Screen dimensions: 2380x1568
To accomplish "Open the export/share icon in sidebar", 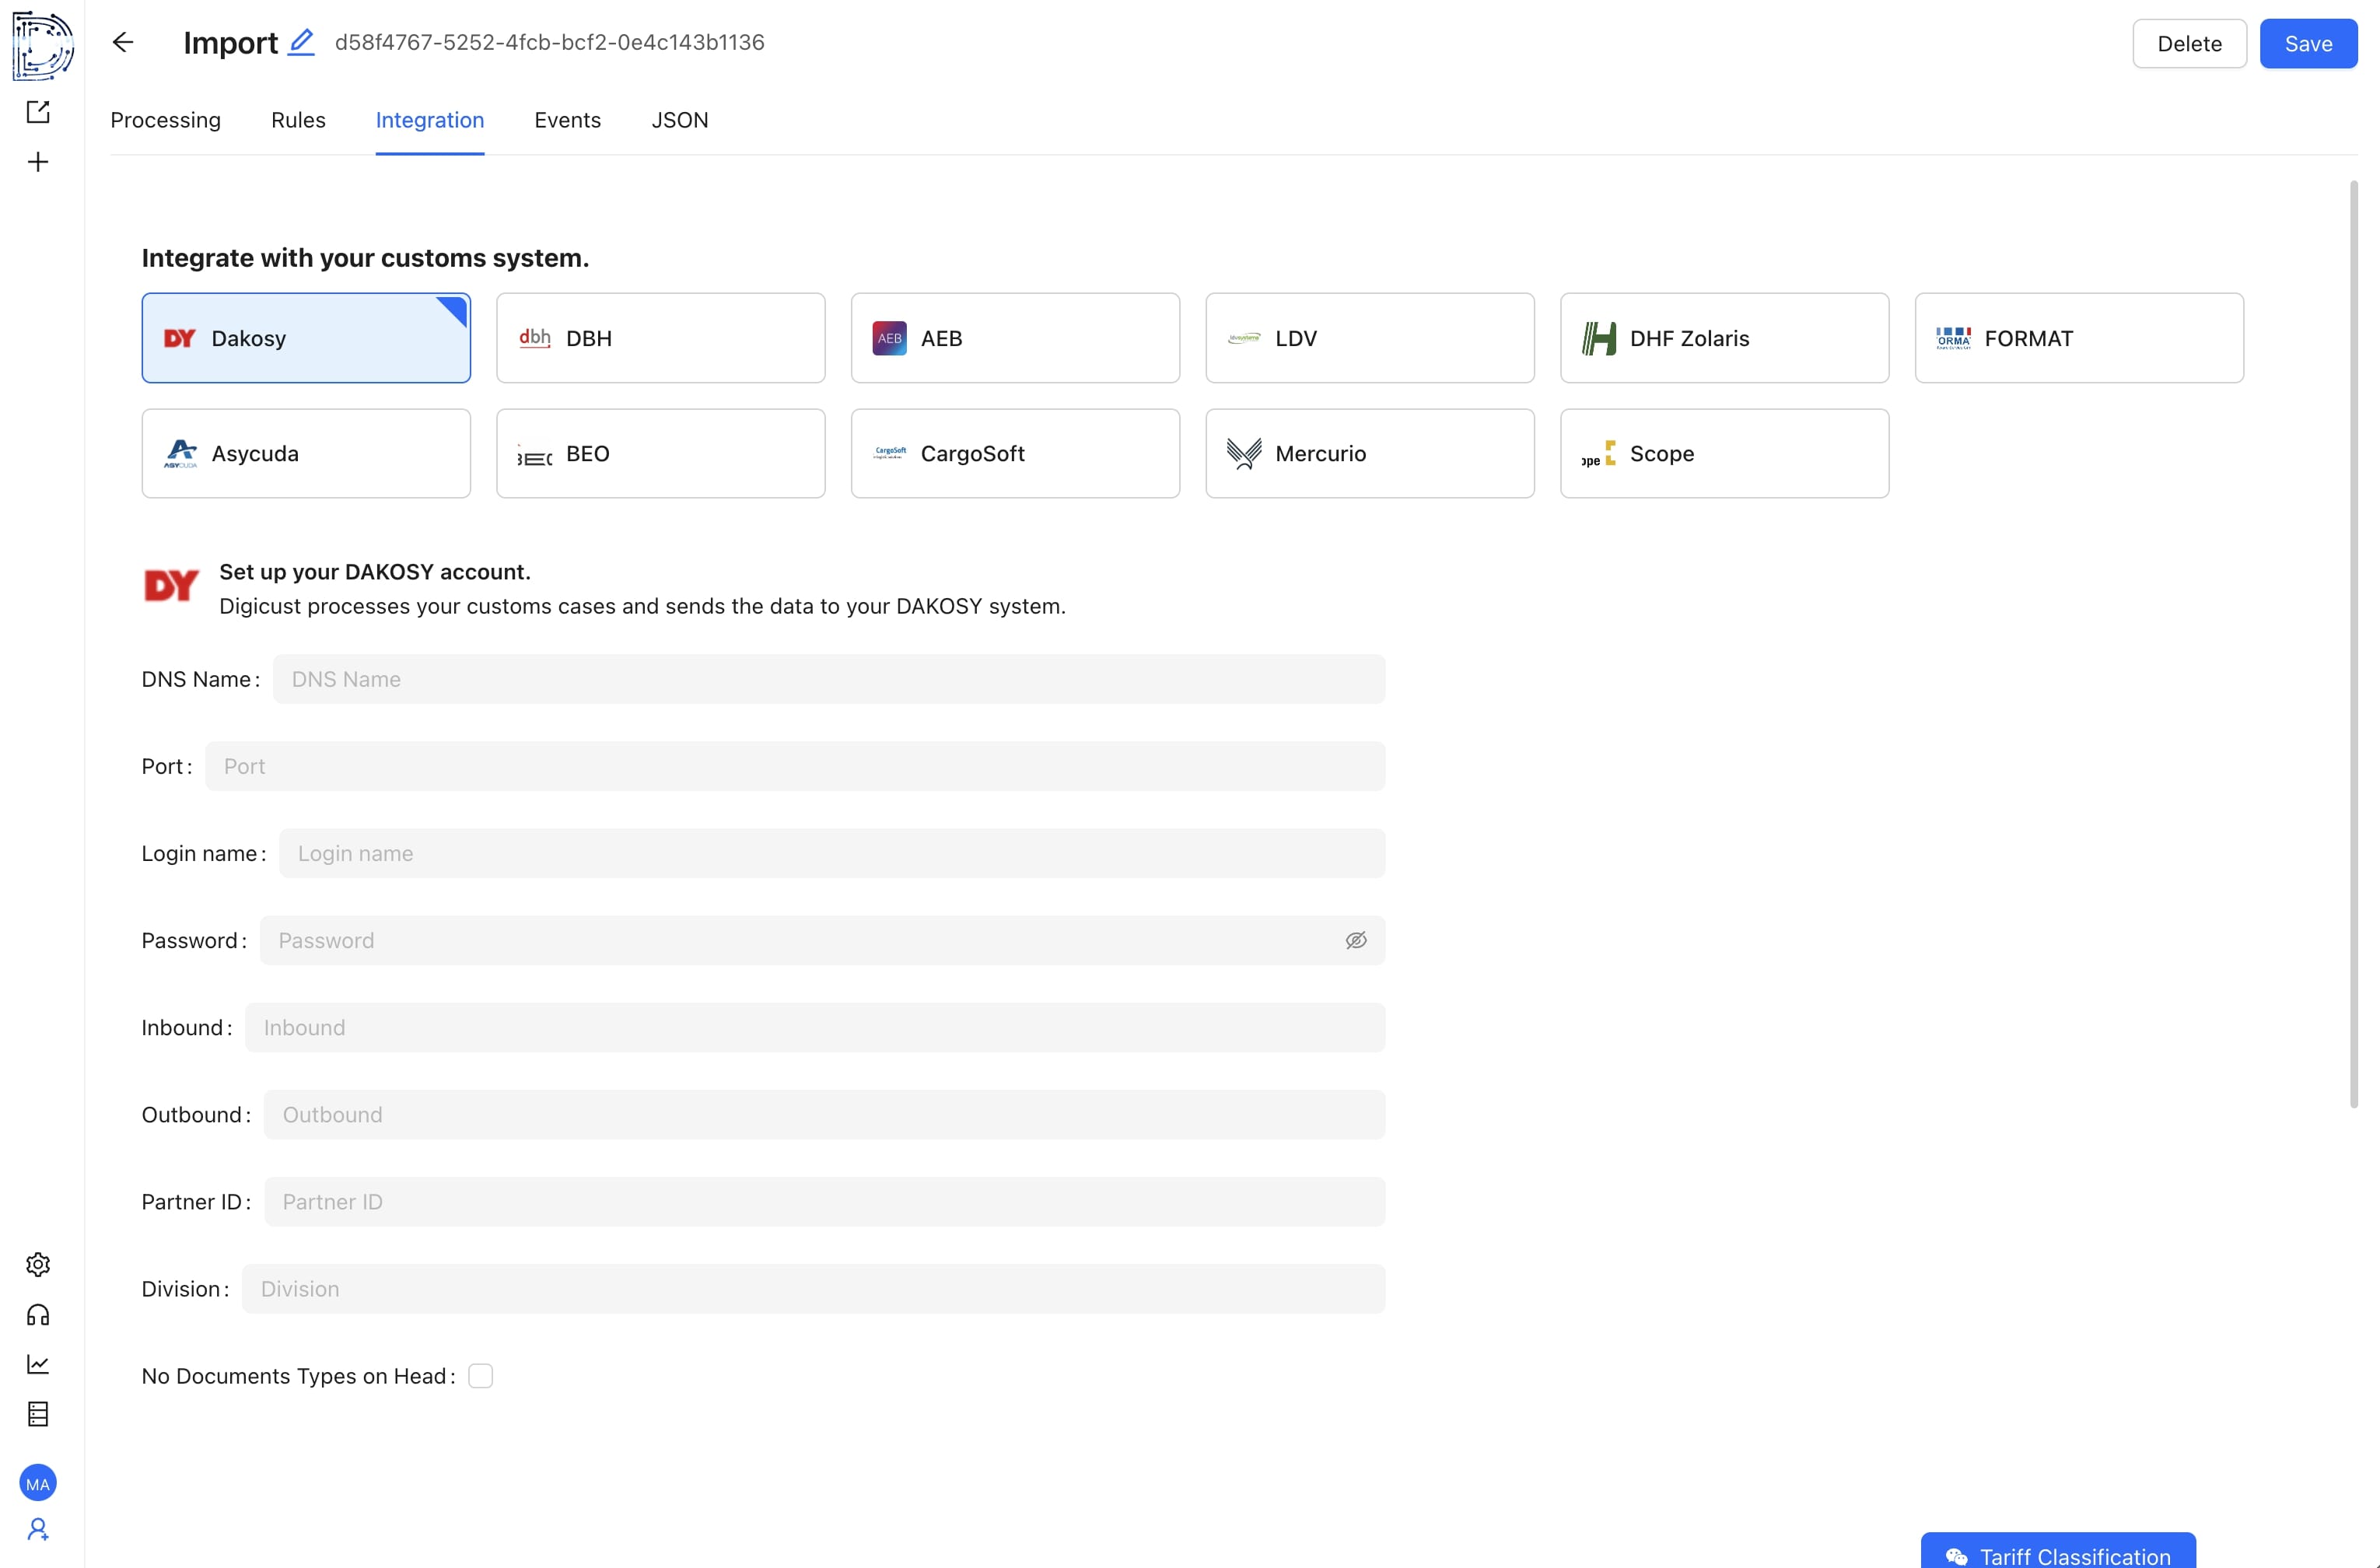I will 38,112.
